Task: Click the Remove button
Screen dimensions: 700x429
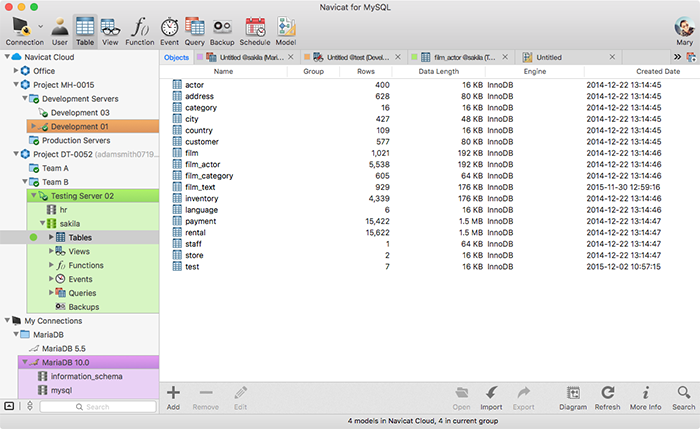Action: [x=206, y=398]
